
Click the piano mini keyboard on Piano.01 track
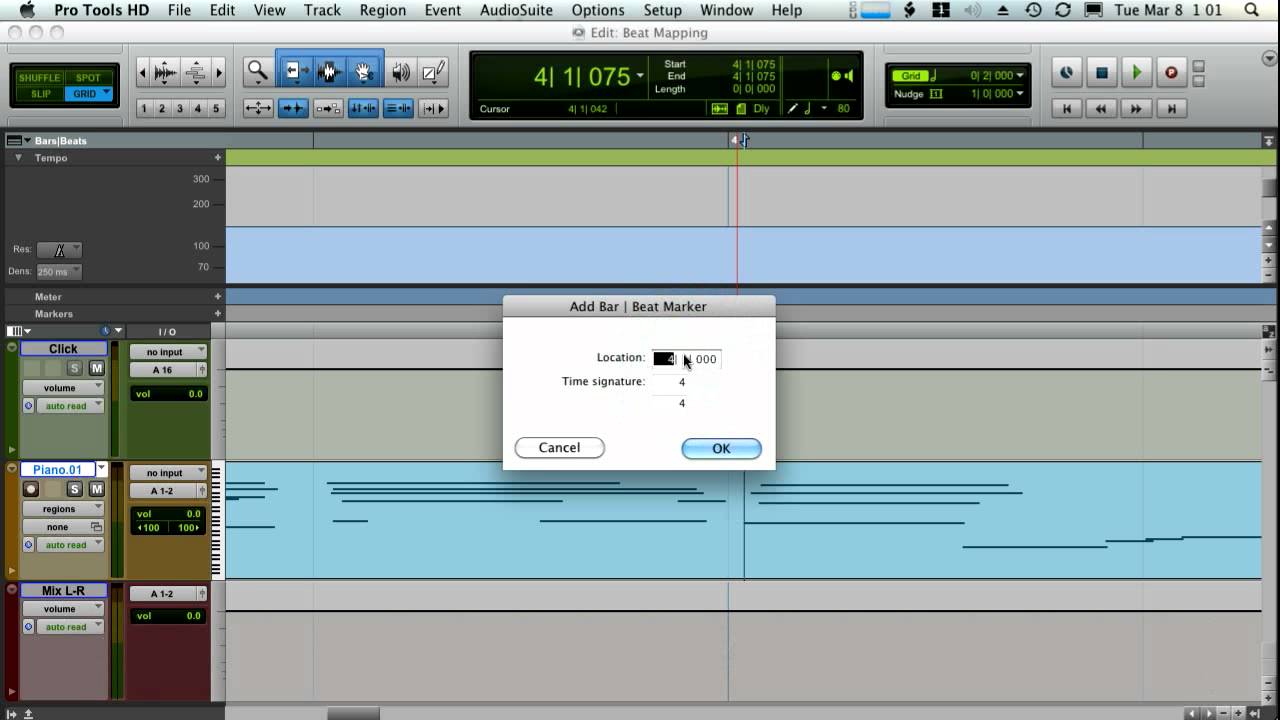[217, 520]
